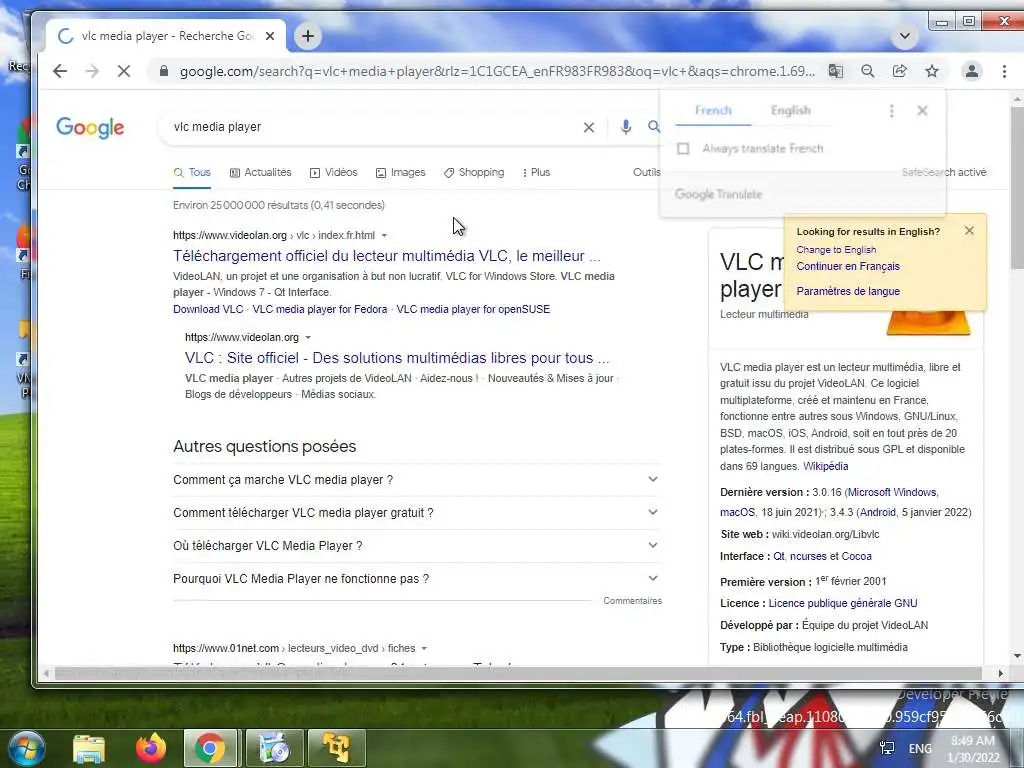This screenshot has height=768, width=1024.
Task: Open the Translate this page icon
Action: (835, 71)
